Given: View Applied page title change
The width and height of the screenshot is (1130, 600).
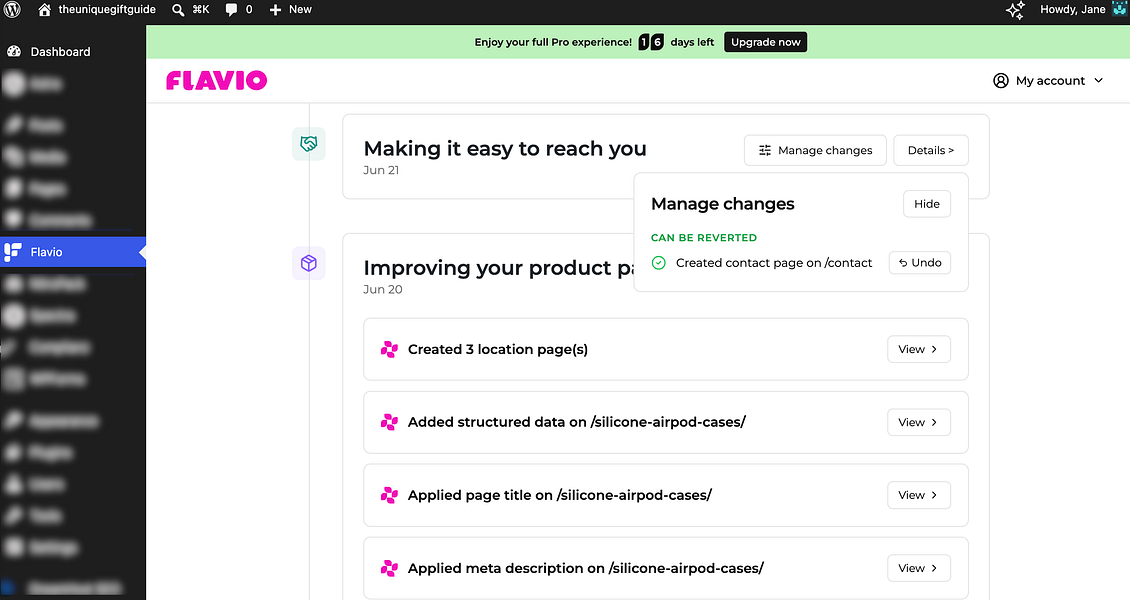Looking at the screenshot, I should (x=918, y=495).
